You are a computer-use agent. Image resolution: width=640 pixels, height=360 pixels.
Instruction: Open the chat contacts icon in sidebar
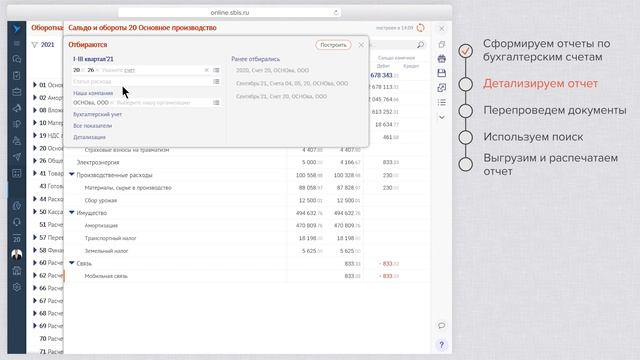pos(17,59)
